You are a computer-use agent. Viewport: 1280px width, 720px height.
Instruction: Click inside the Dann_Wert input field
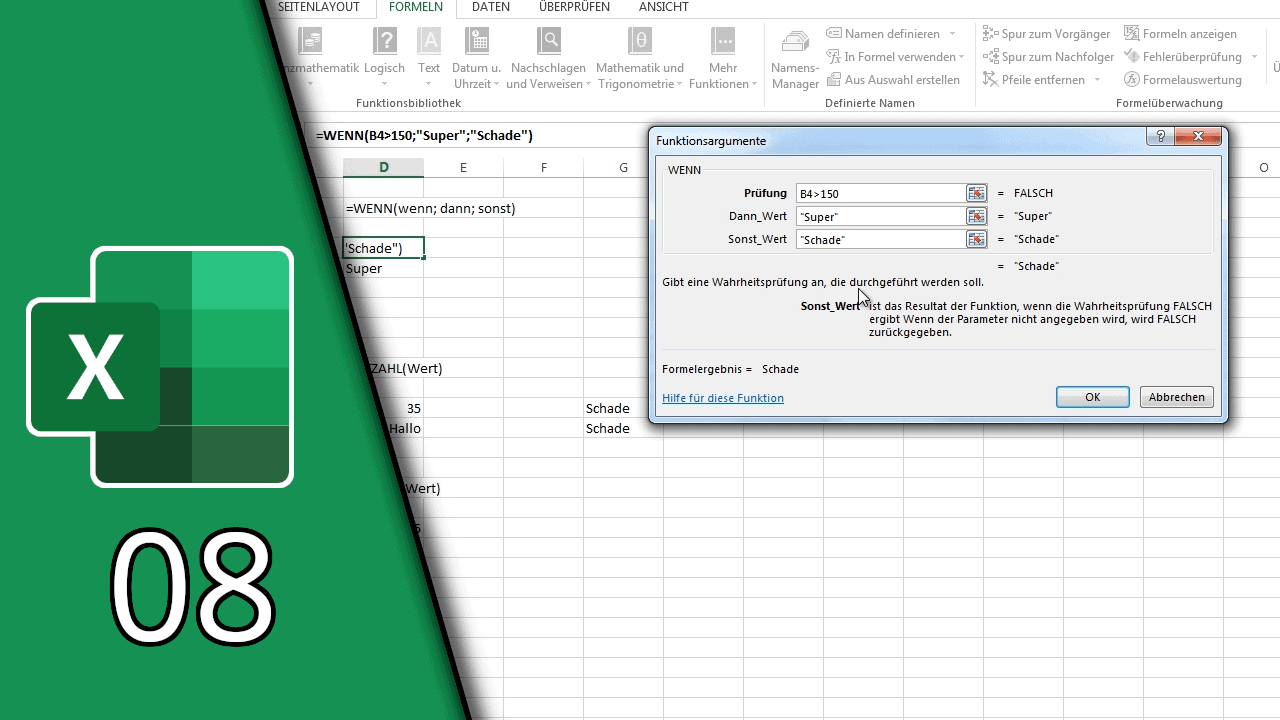[x=880, y=216]
